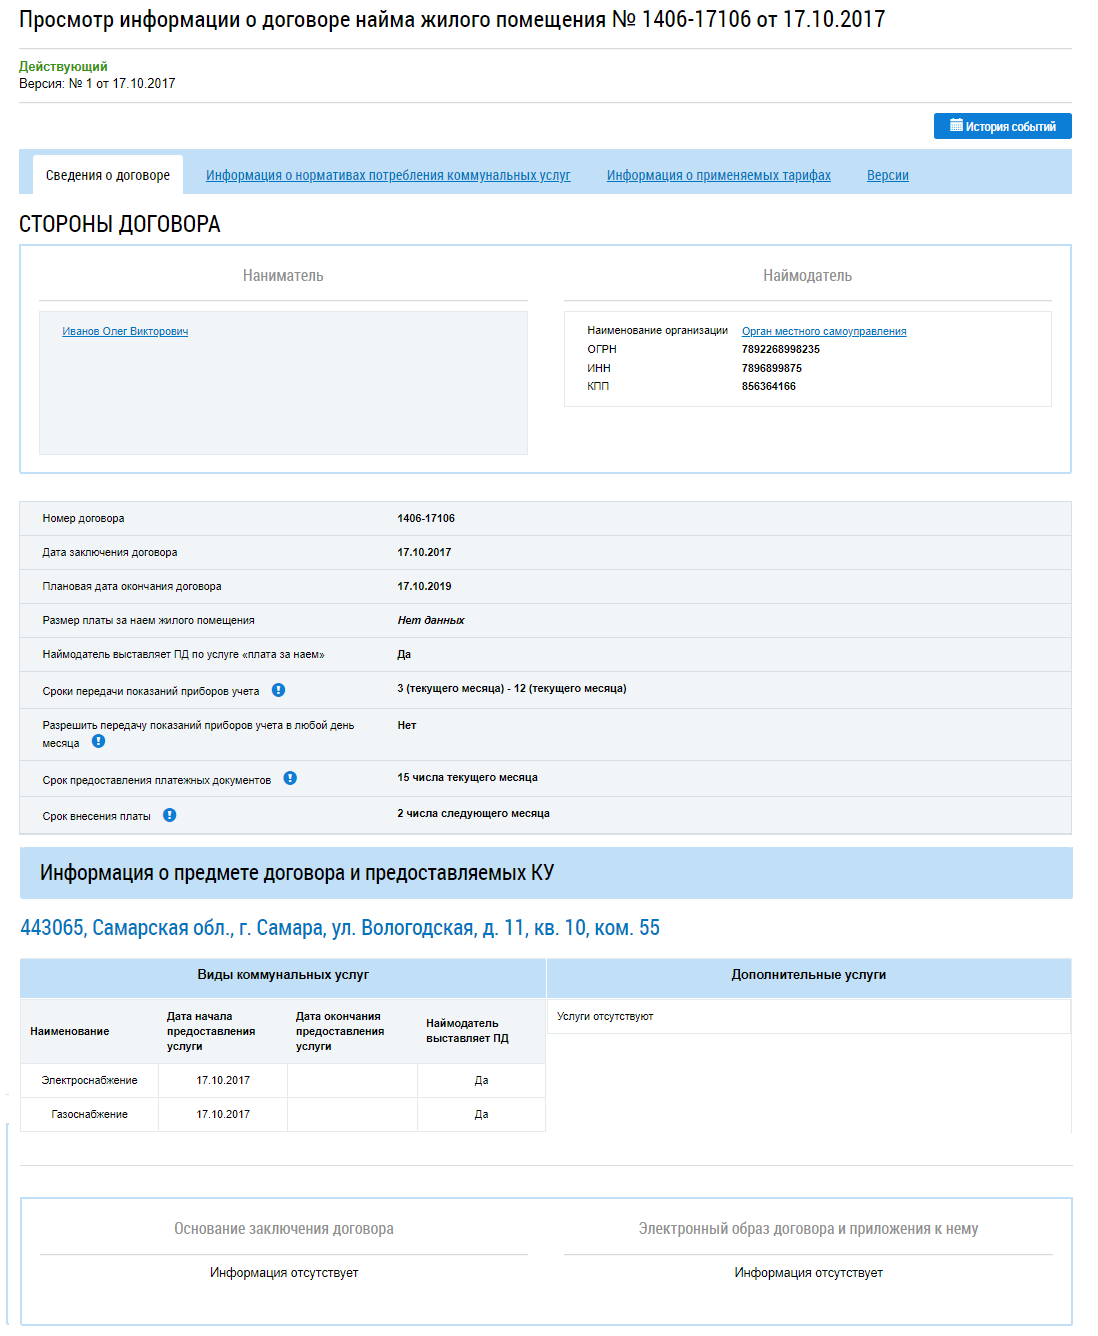
Task: Open tenant link Иванов Олег Викторович
Action: click(125, 331)
